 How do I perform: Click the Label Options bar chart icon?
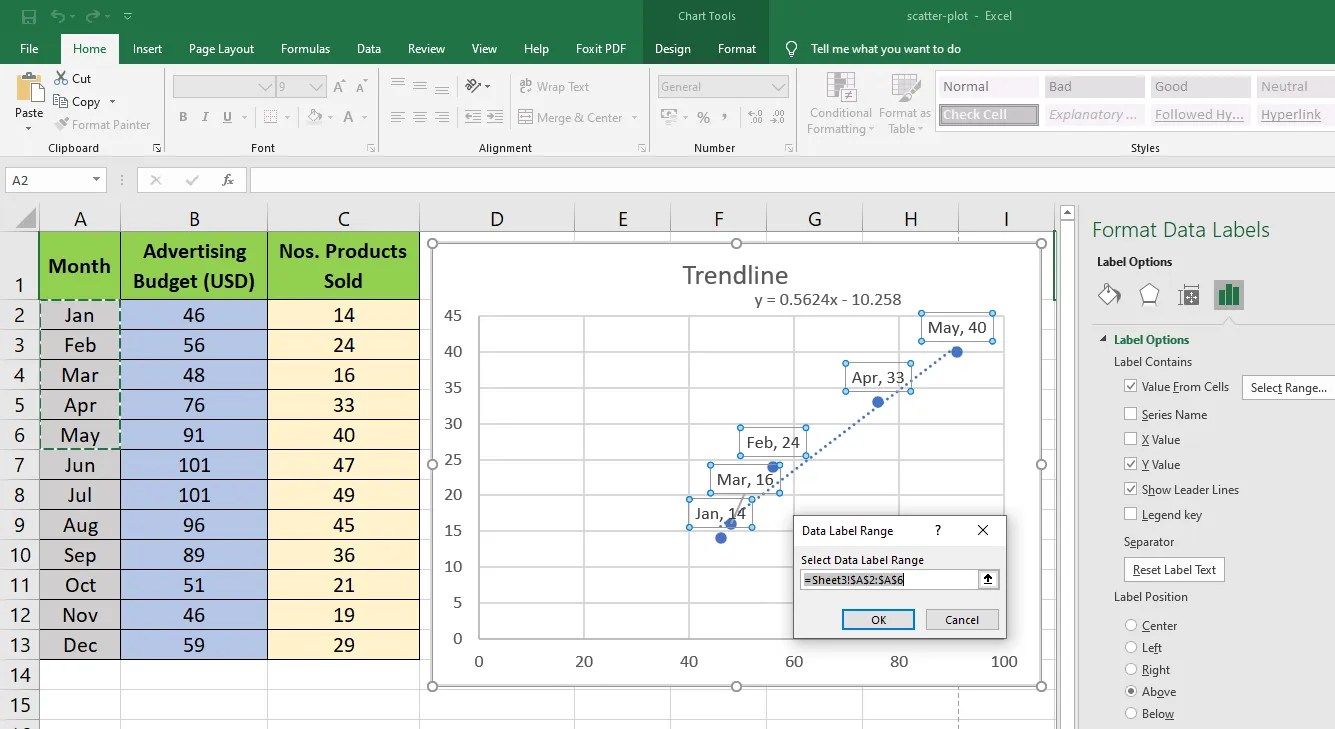click(x=1228, y=295)
